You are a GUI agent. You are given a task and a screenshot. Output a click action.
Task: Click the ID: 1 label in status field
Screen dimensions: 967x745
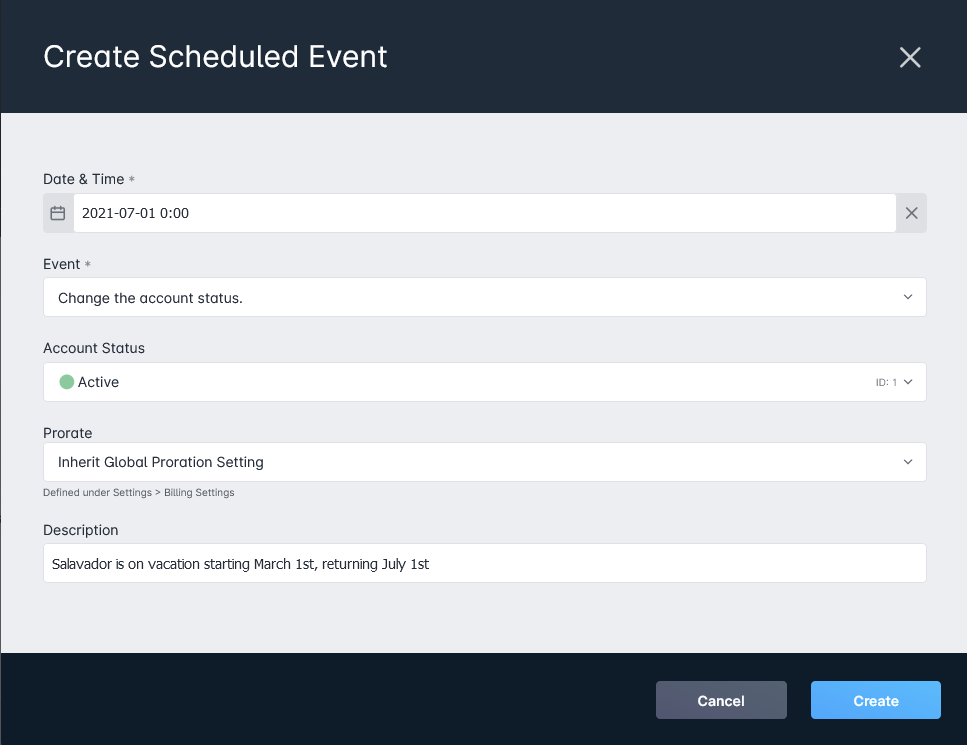886,383
